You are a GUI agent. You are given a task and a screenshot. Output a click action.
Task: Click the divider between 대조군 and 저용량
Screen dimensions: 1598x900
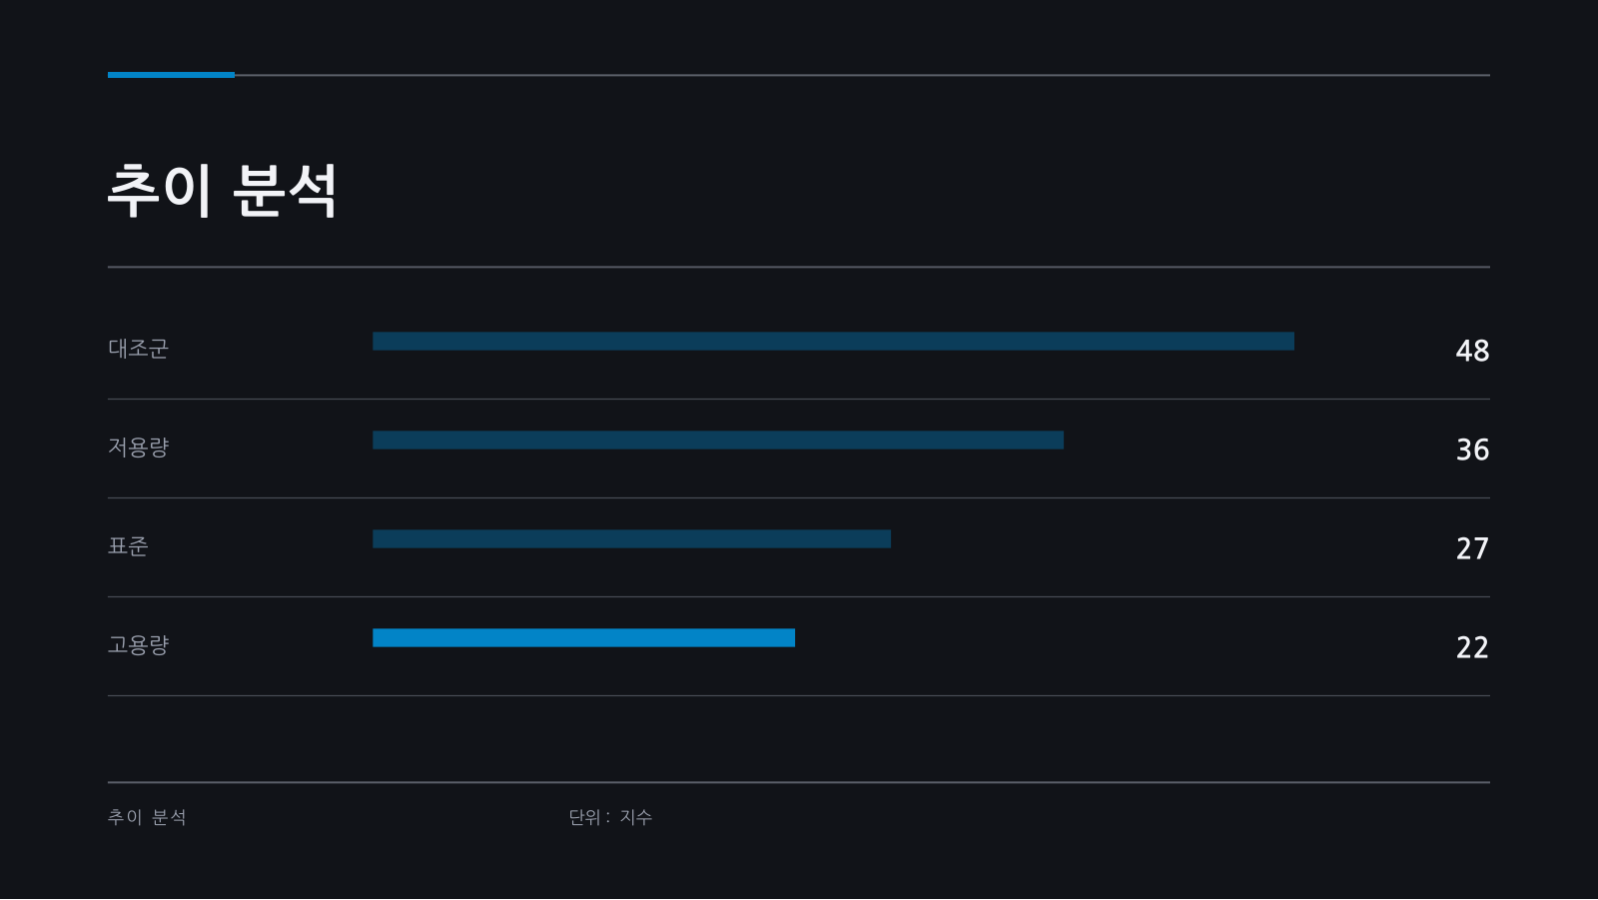799,399
